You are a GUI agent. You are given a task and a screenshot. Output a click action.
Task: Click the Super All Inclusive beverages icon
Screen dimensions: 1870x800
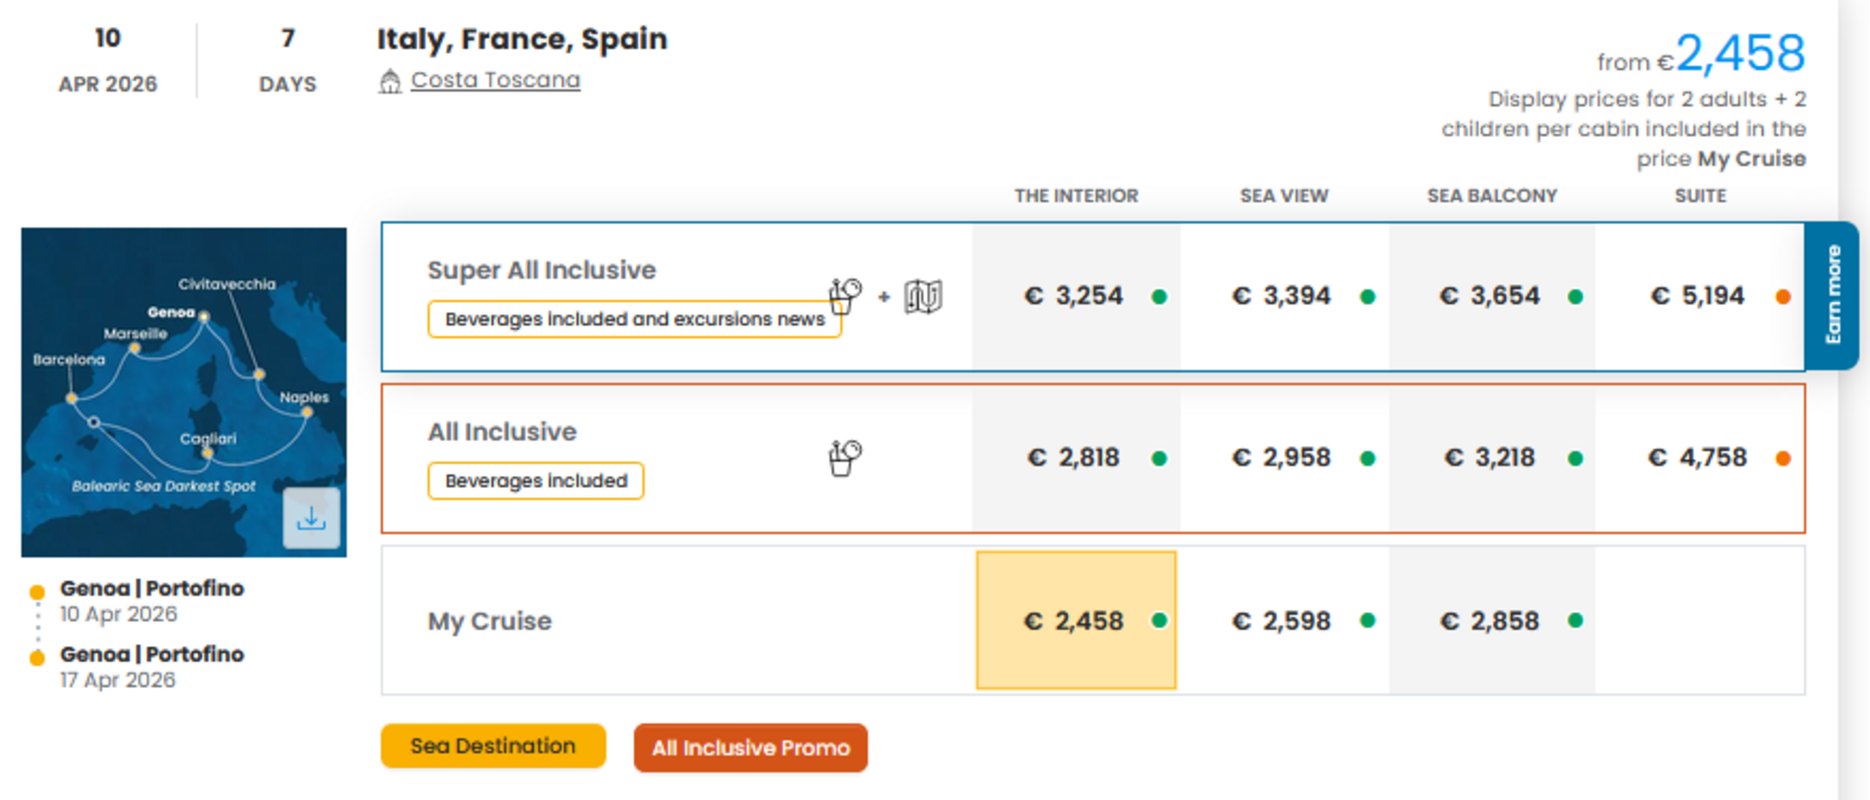click(x=845, y=296)
